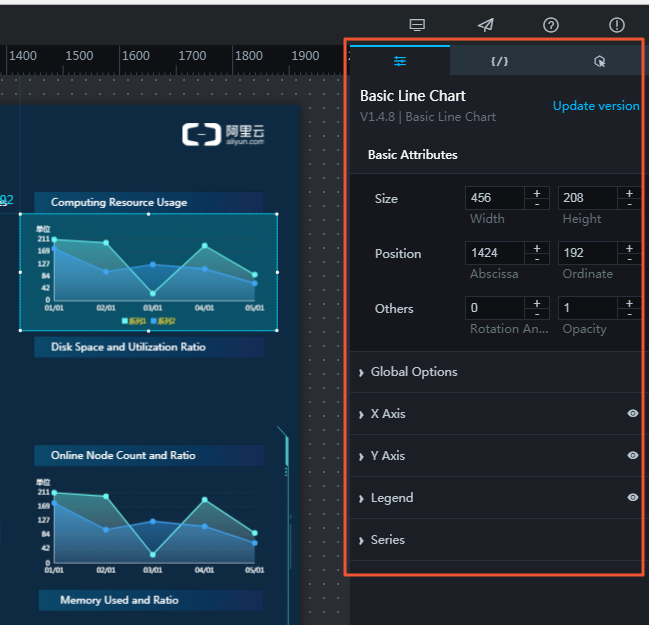
Task: Decrease Height with minus stepper
Action: 630,204
